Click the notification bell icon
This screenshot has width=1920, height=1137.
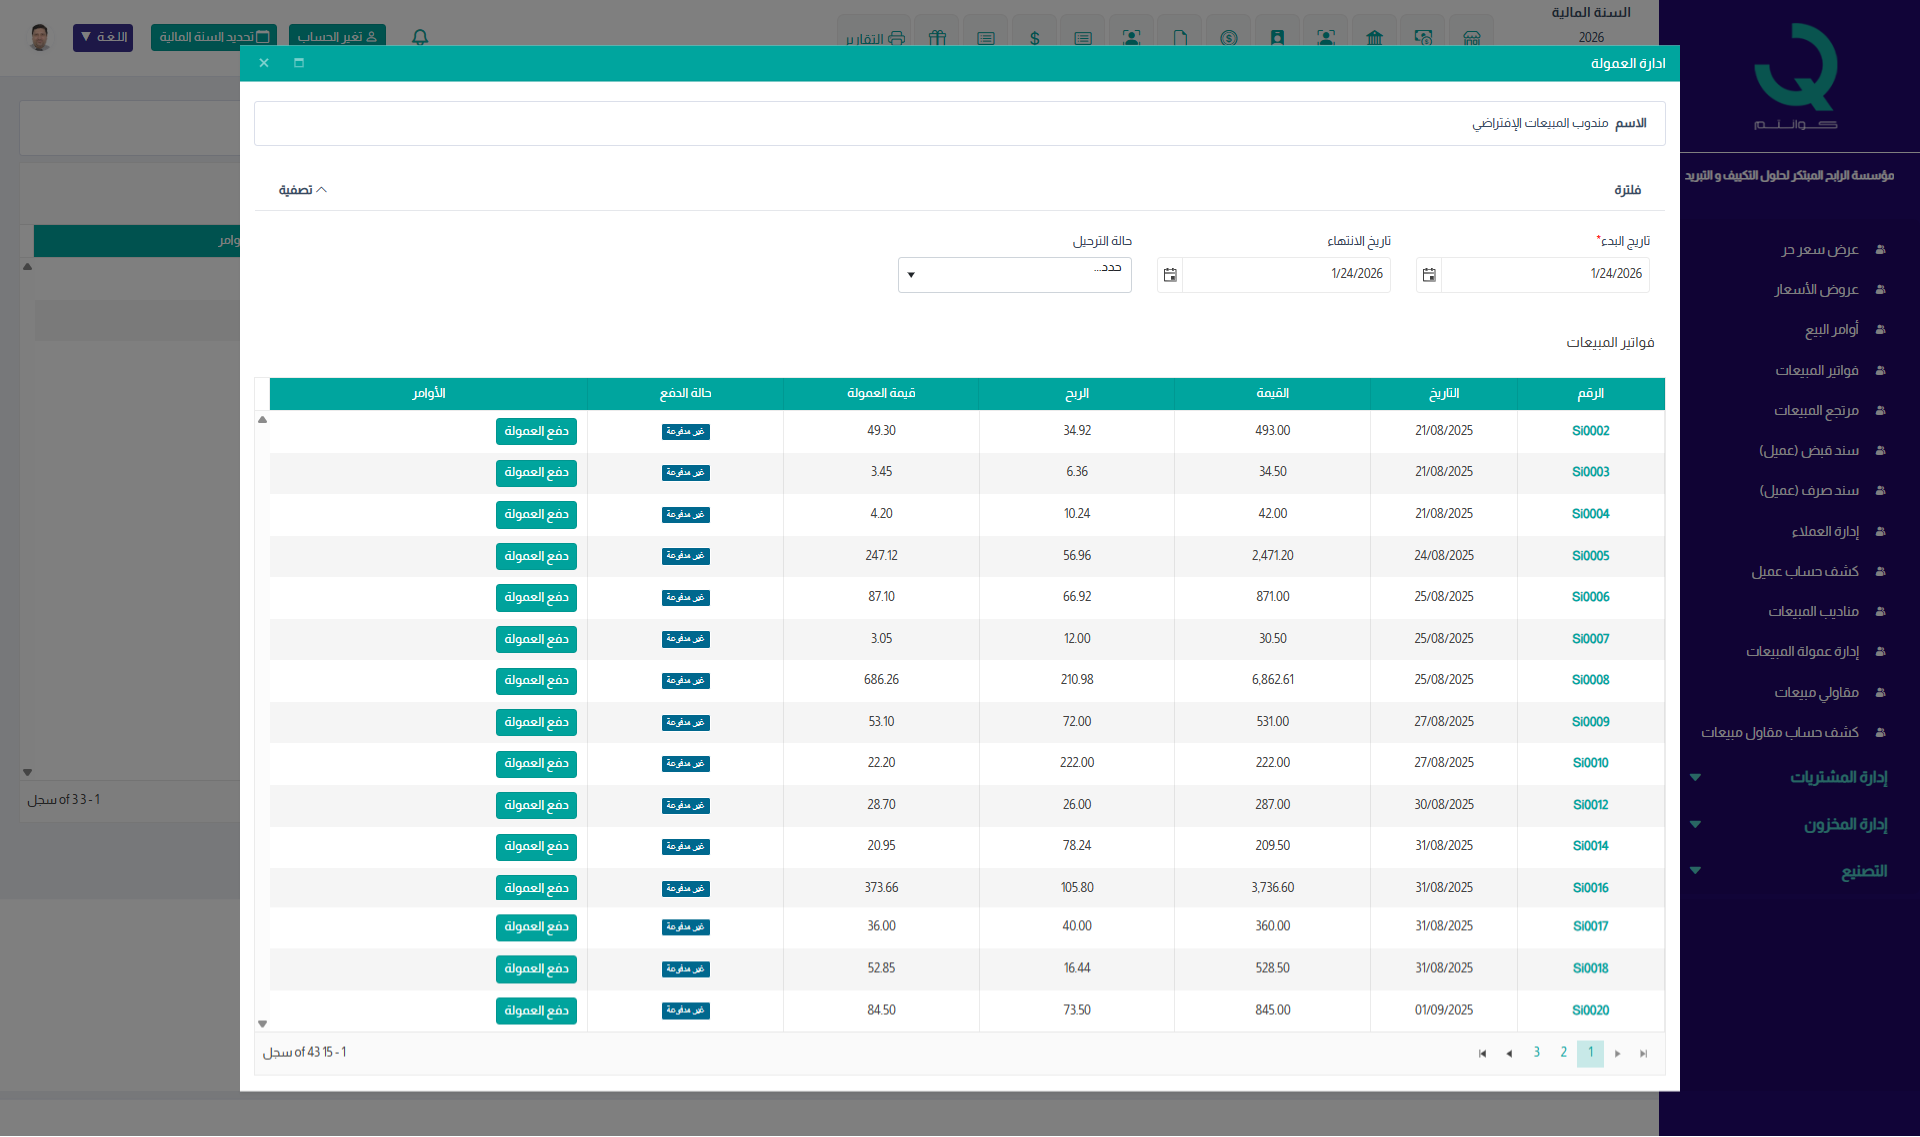coord(420,37)
